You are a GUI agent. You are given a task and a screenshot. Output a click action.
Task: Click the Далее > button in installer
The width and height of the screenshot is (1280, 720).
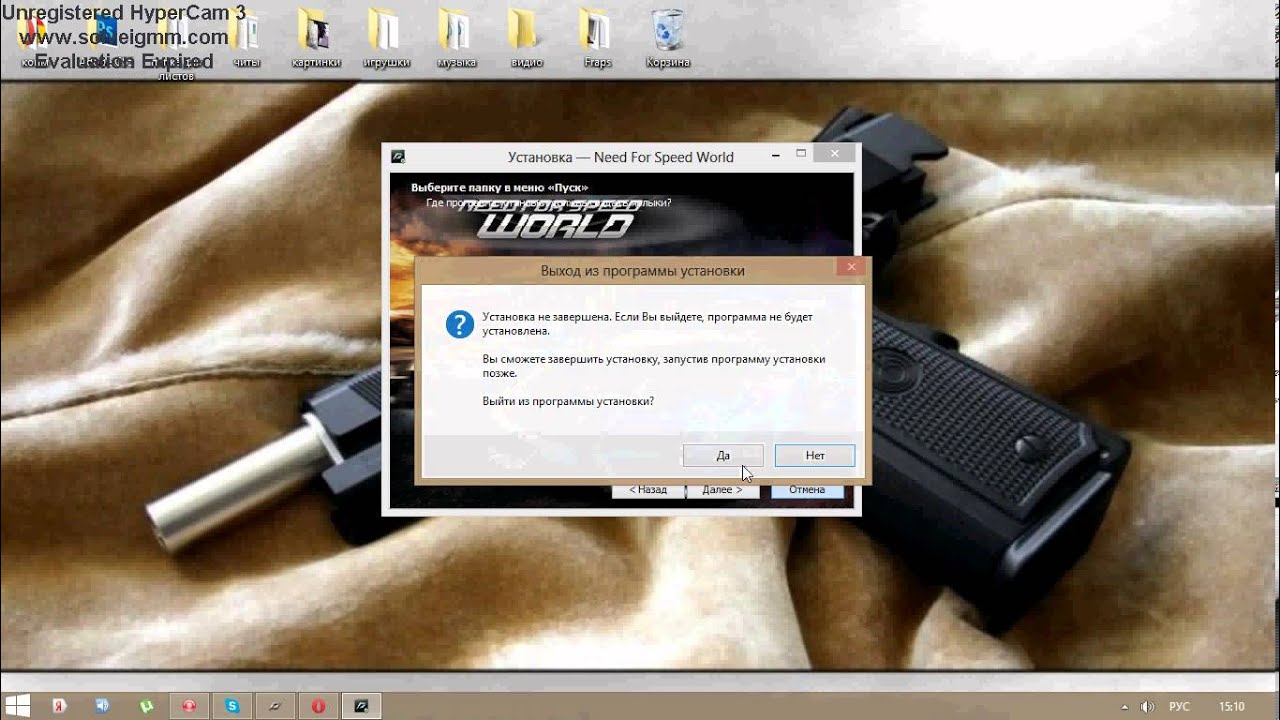pyautogui.click(x=722, y=490)
